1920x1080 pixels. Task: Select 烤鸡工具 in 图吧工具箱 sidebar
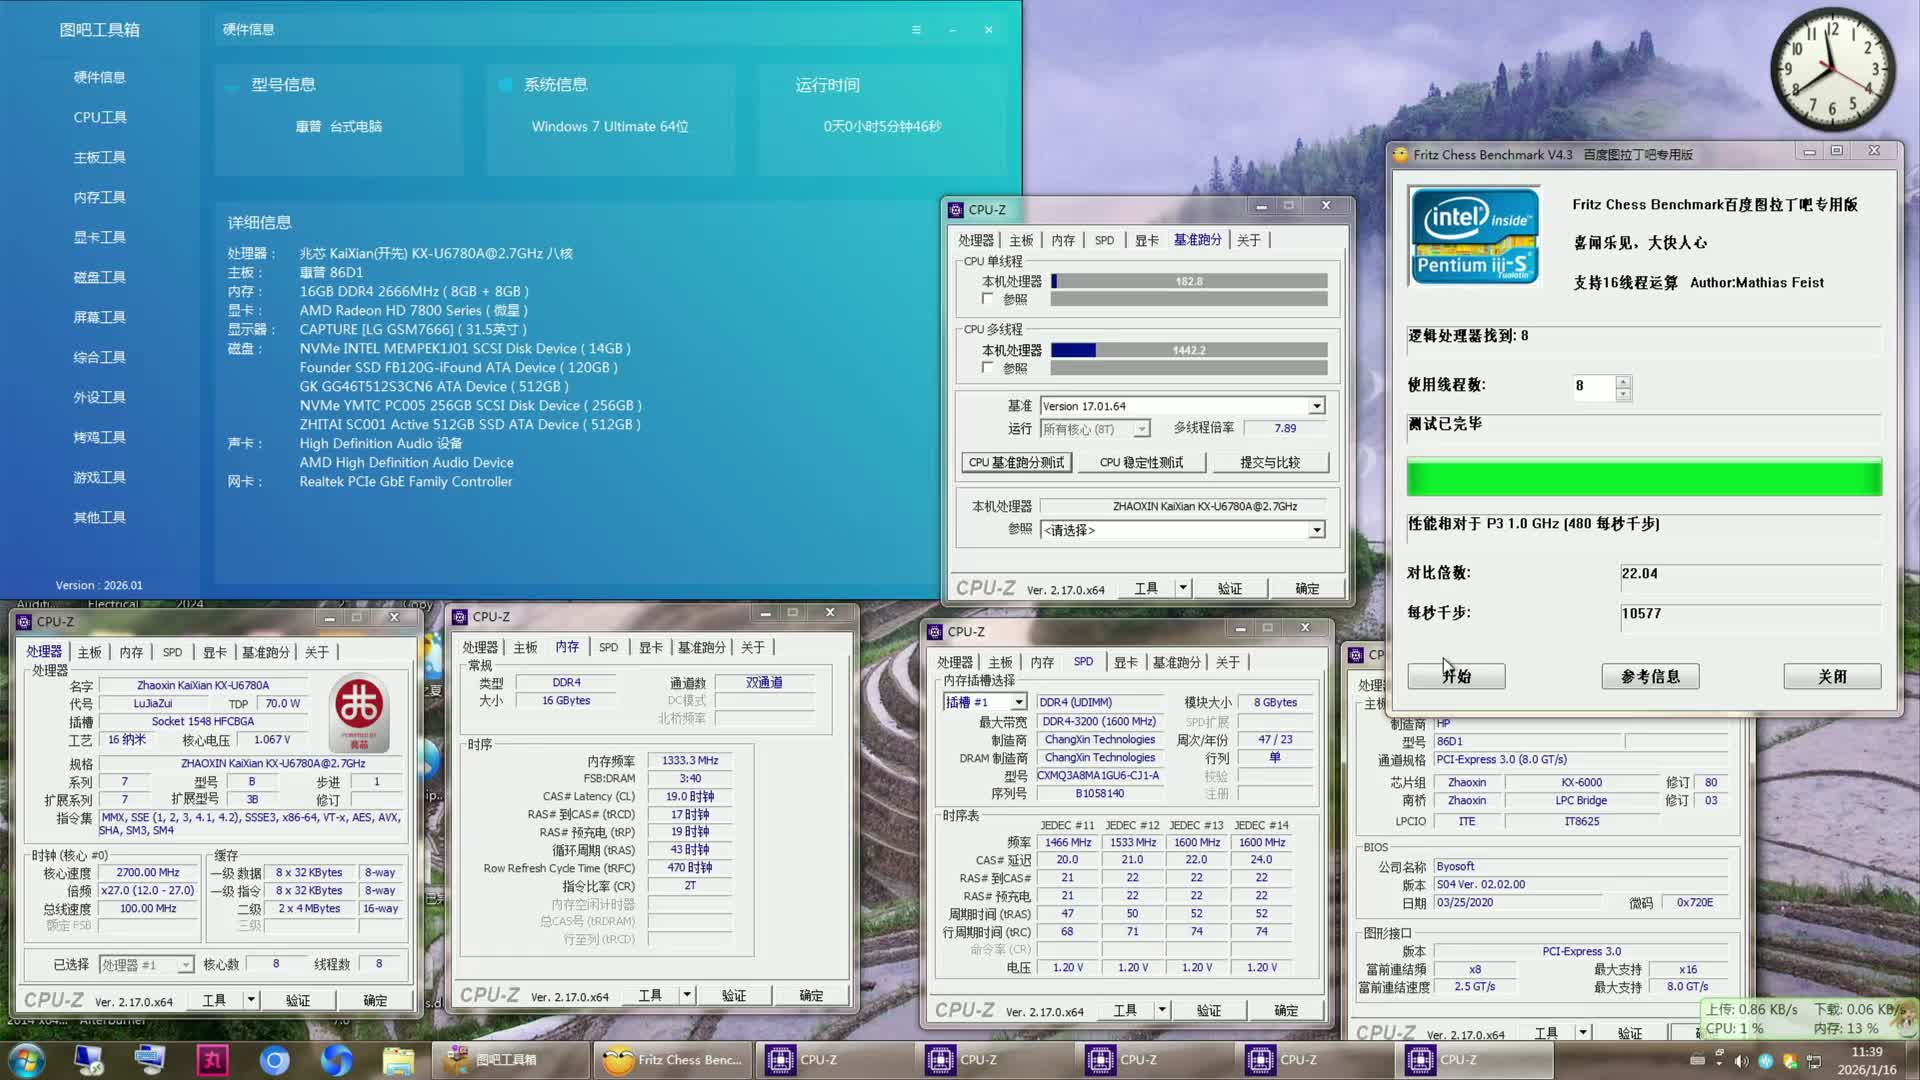[100, 437]
